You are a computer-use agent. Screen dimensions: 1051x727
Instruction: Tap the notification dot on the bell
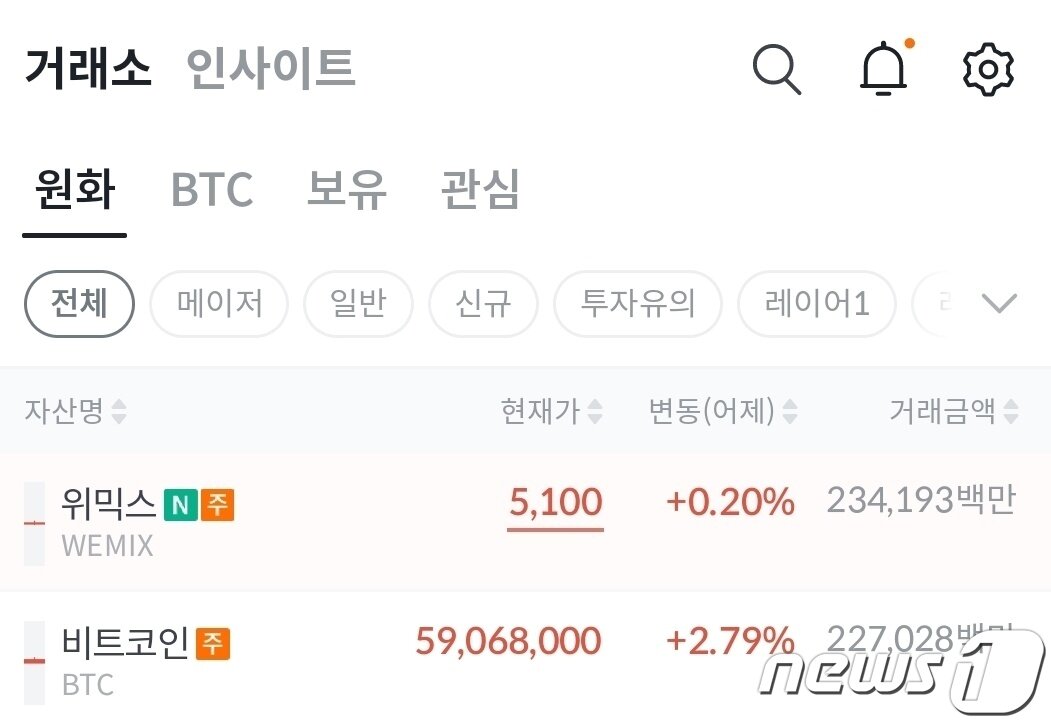pyautogui.click(x=908, y=44)
